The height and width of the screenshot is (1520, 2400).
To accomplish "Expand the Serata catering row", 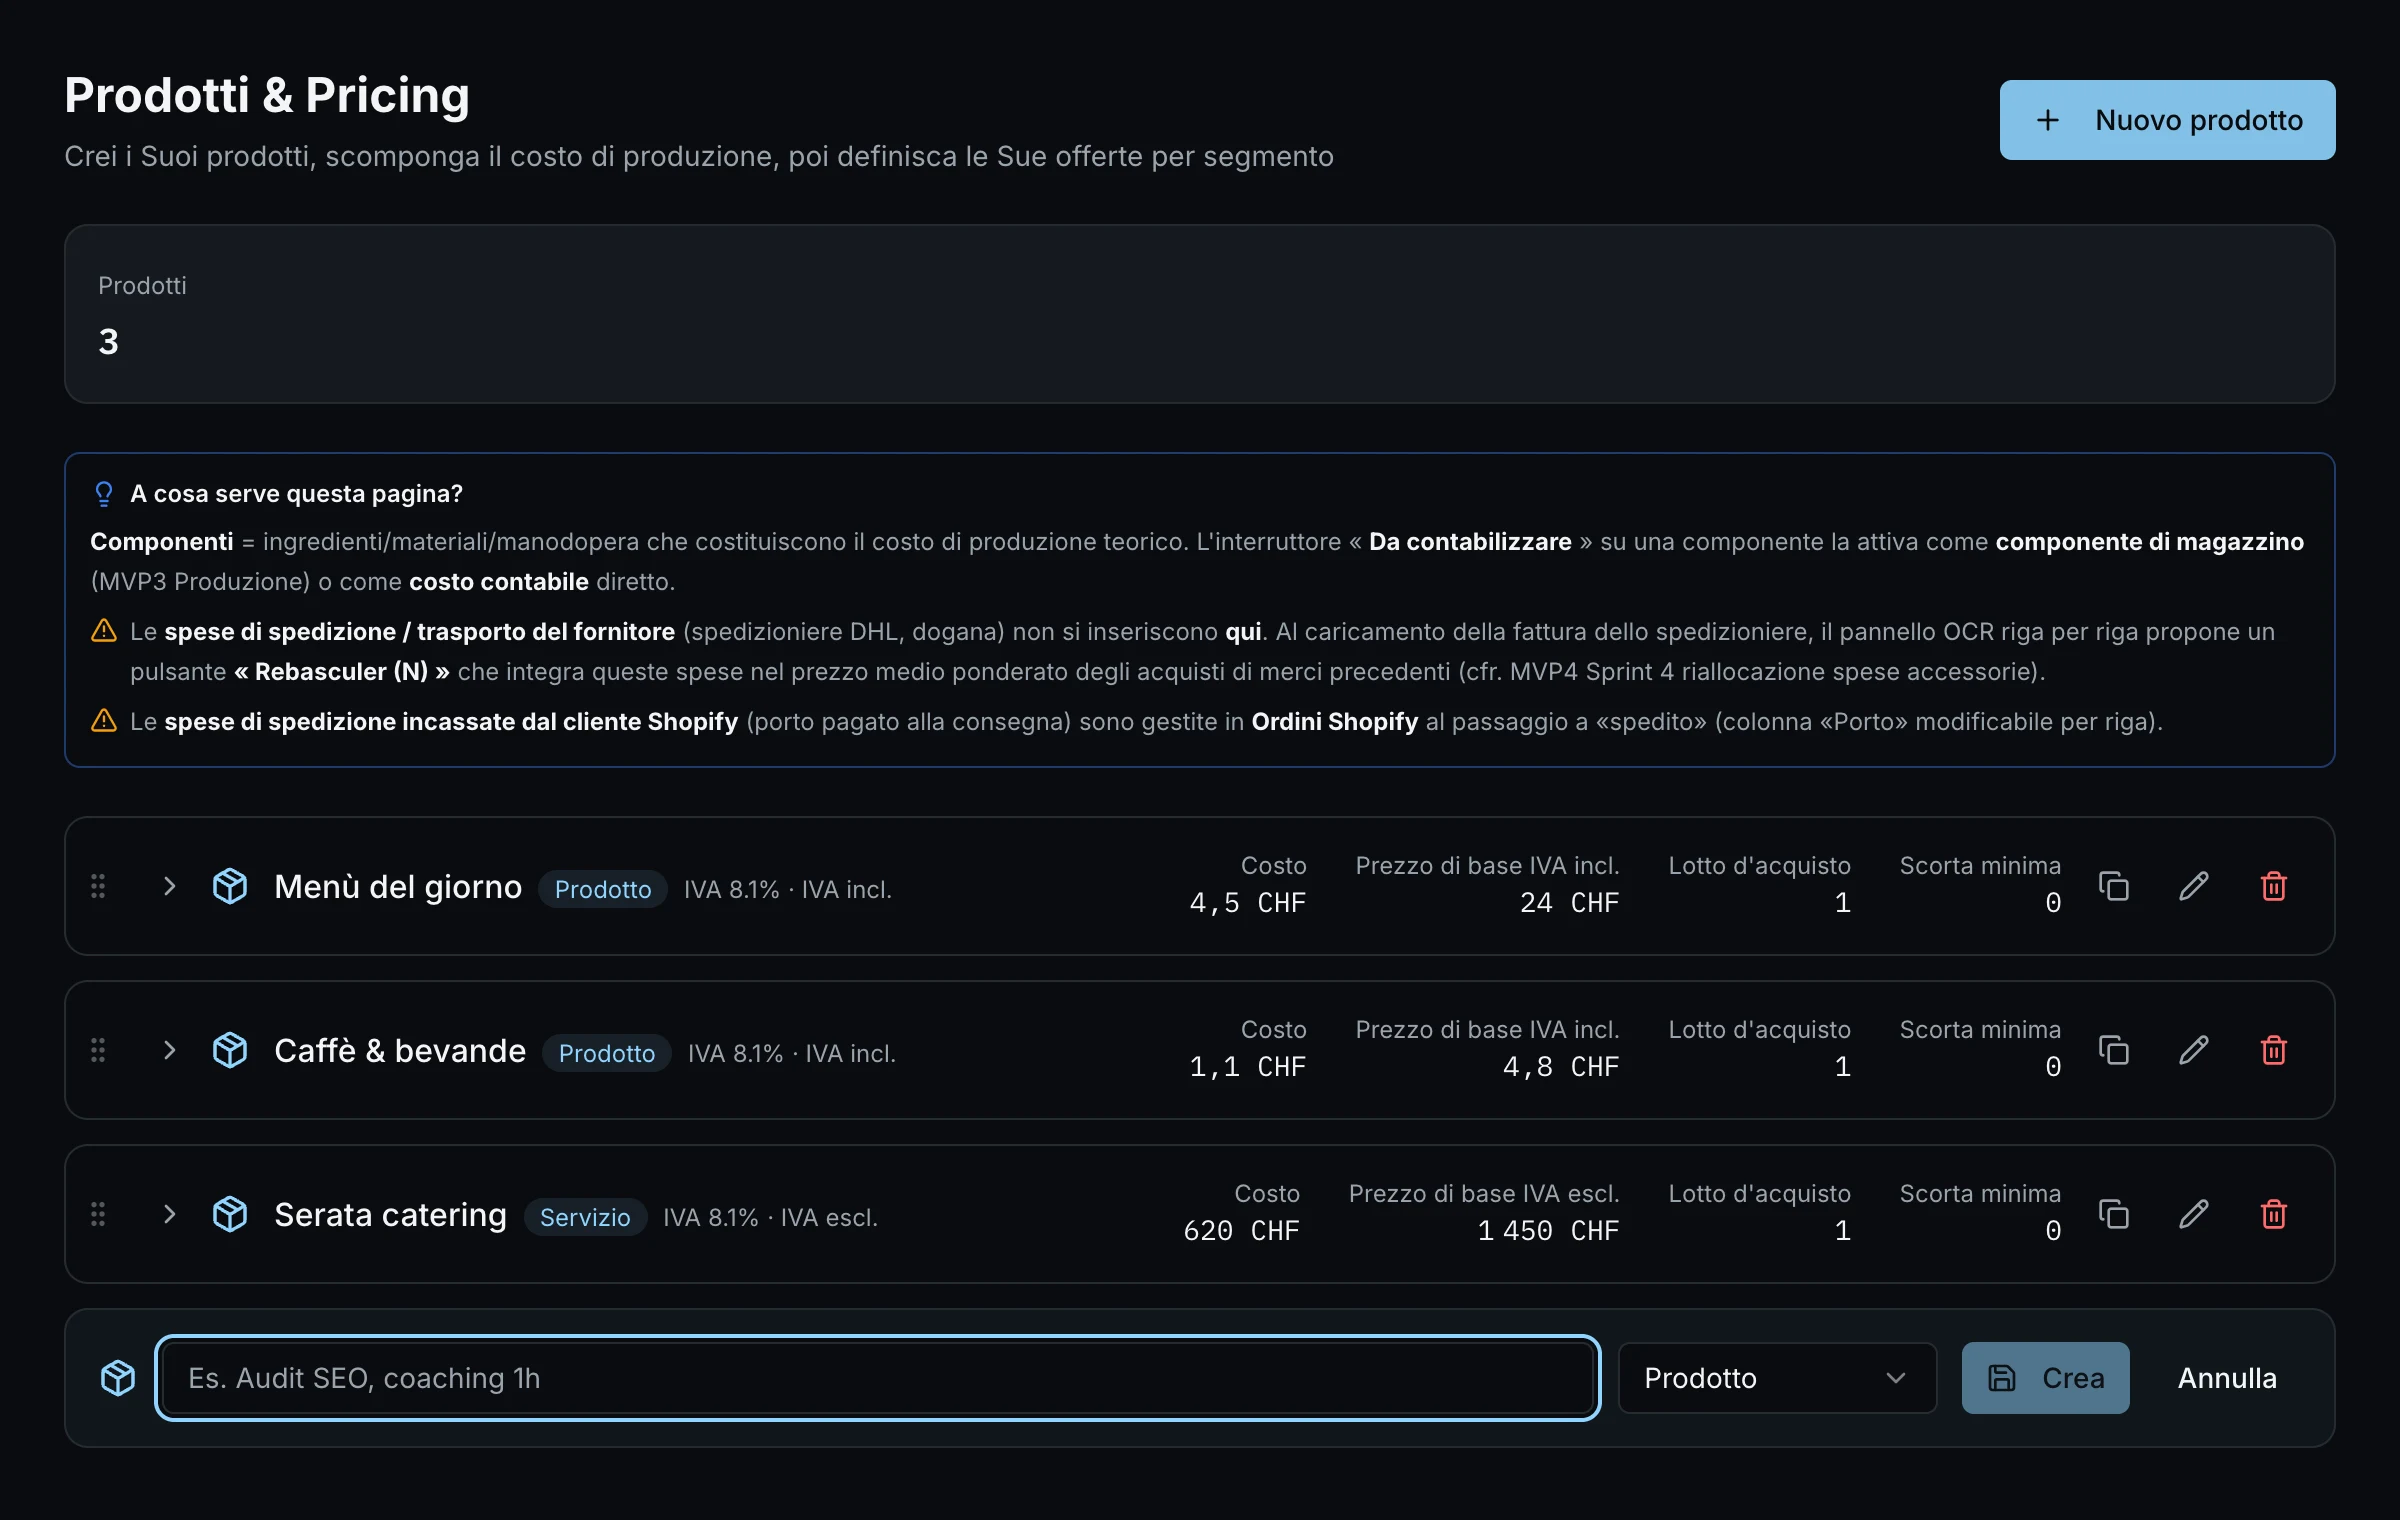I will pyautogui.click(x=169, y=1214).
